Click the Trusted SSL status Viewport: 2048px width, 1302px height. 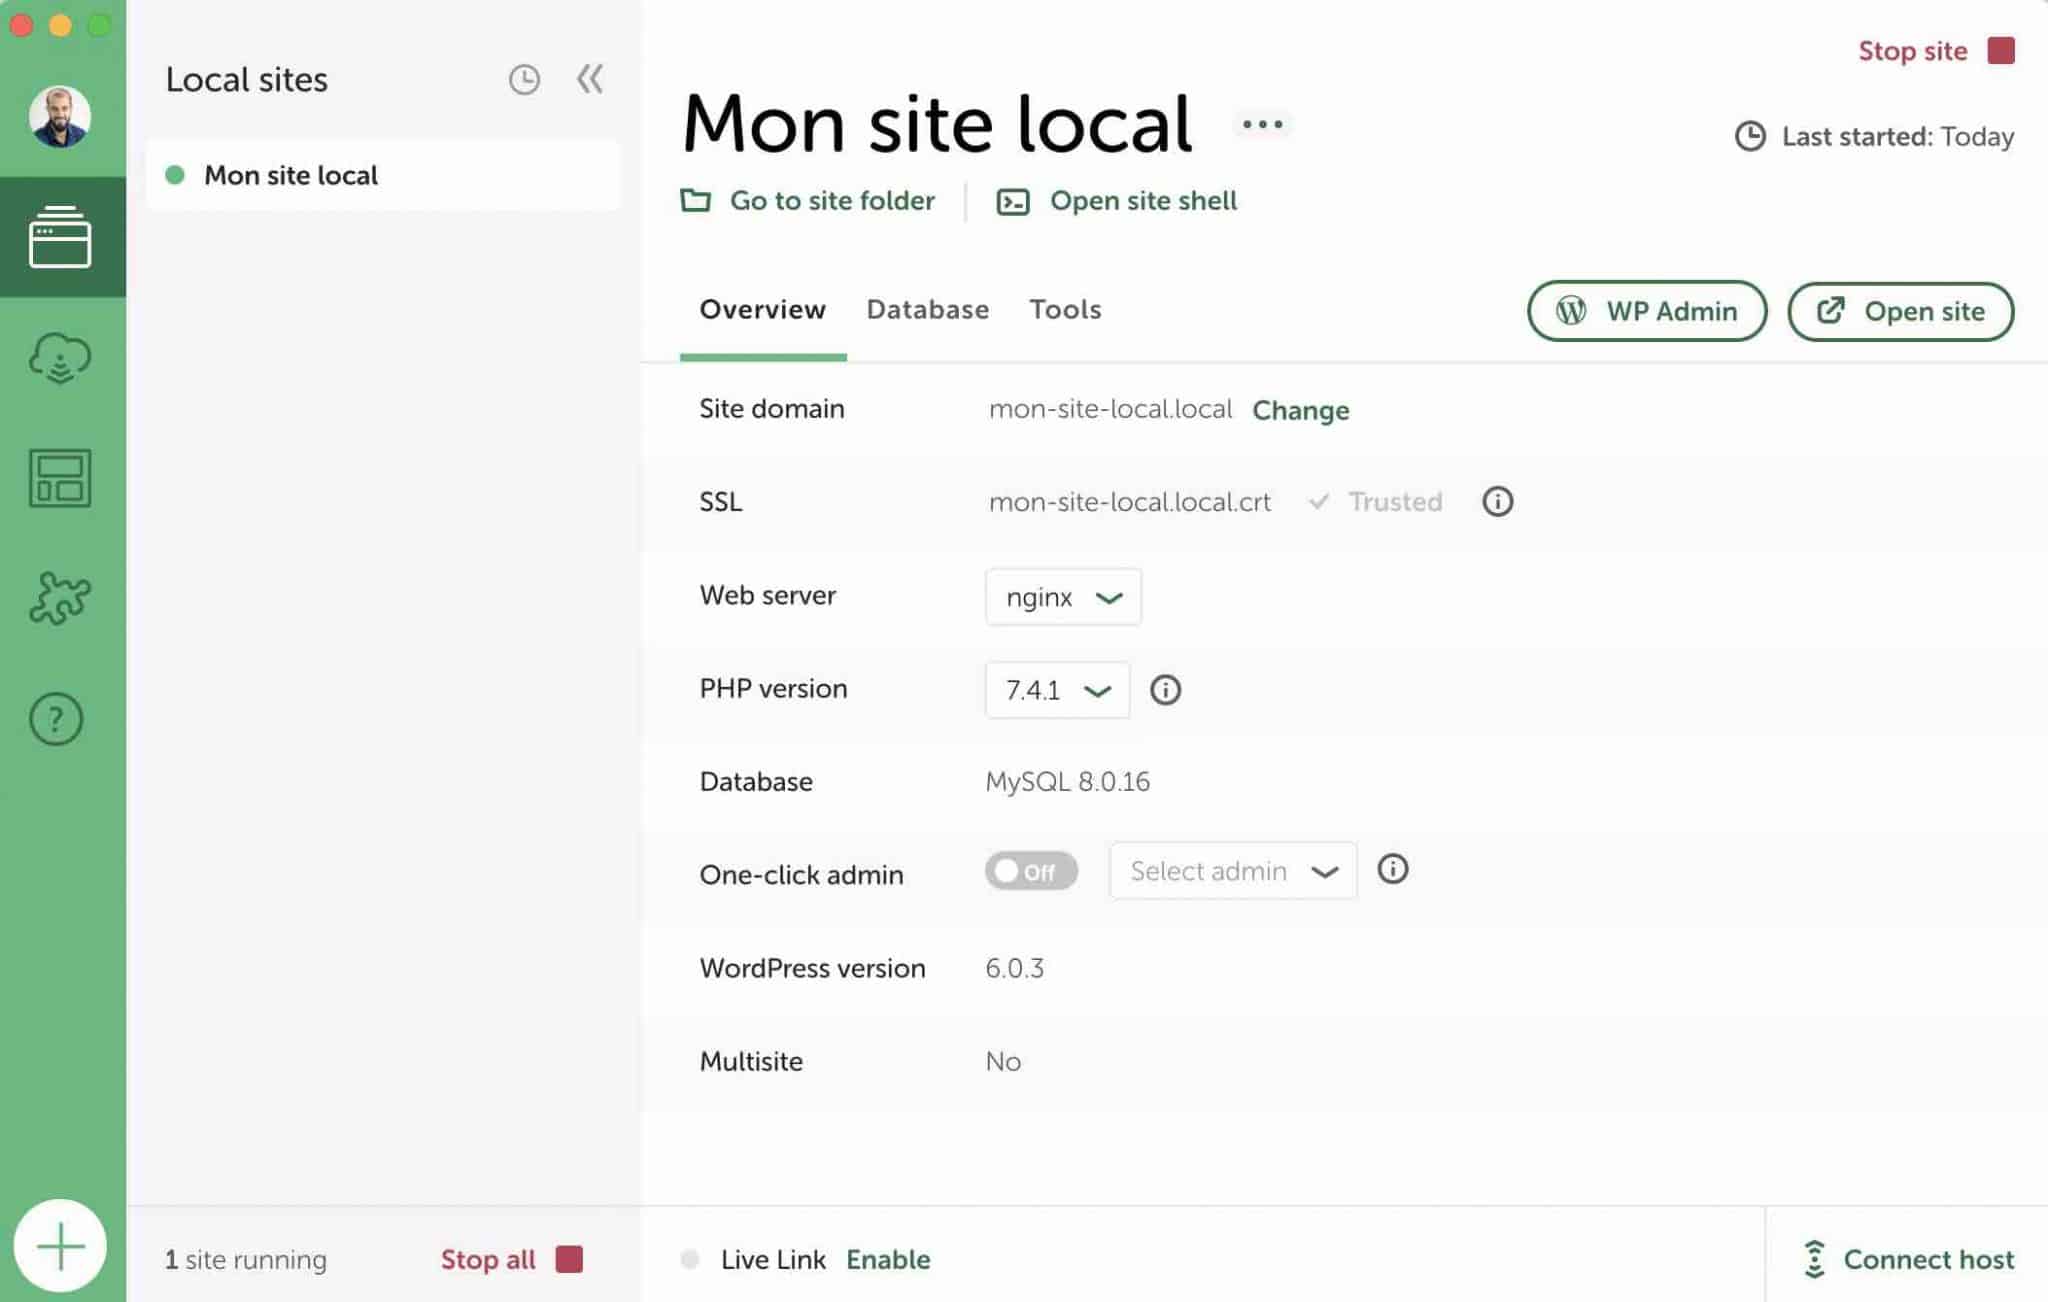(x=1376, y=501)
